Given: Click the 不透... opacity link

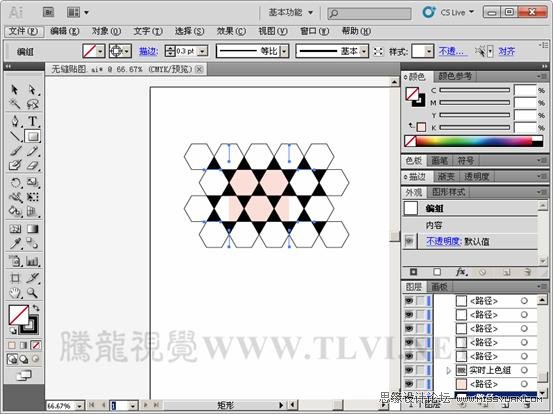Looking at the screenshot, I should 452,51.
